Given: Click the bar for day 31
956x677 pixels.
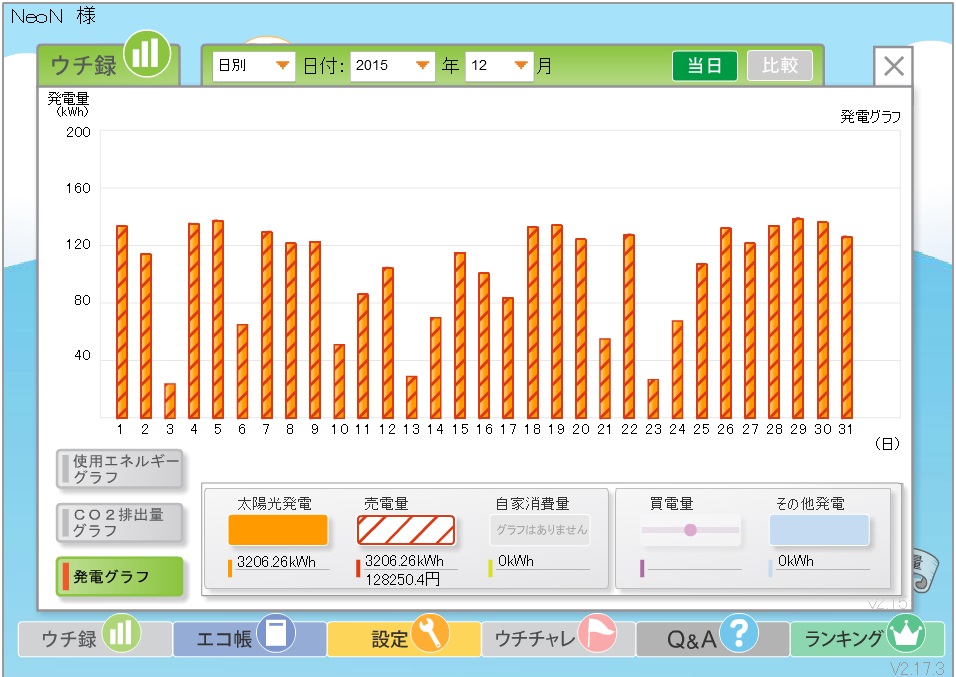Looking at the screenshot, I should tap(846, 328).
